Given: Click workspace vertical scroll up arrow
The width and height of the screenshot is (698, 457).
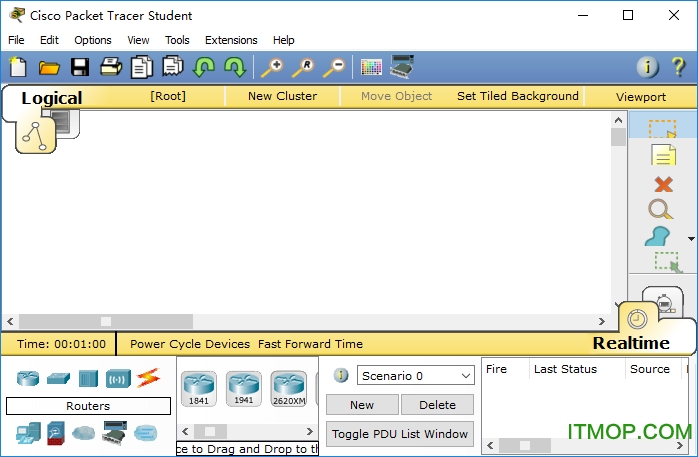Looking at the screenshot, I should point(618,120).
